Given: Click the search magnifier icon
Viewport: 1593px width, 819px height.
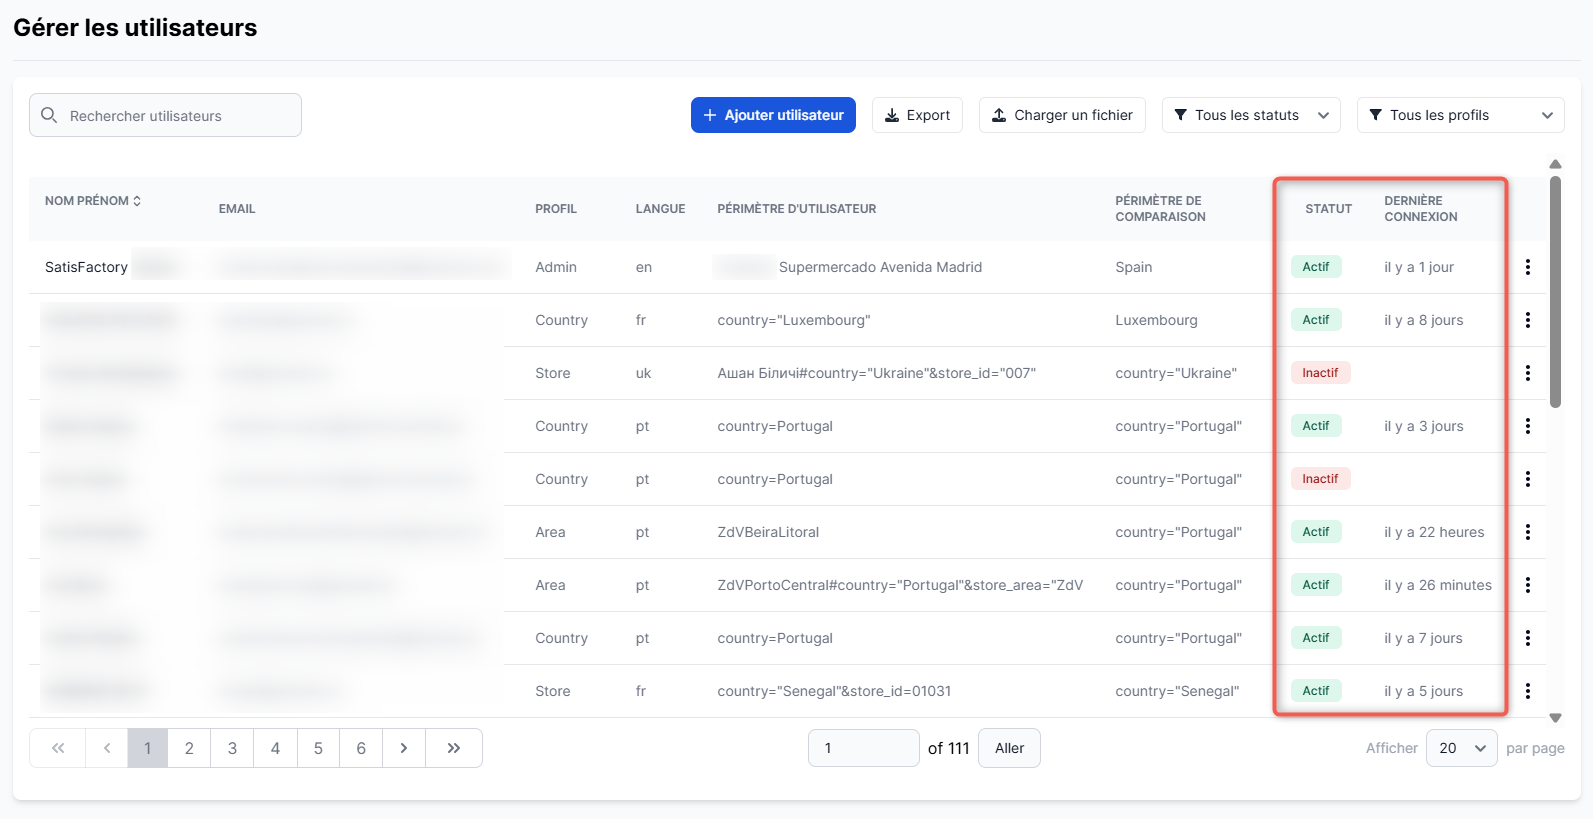Looking at the screenshot, I should click(49, 116).
